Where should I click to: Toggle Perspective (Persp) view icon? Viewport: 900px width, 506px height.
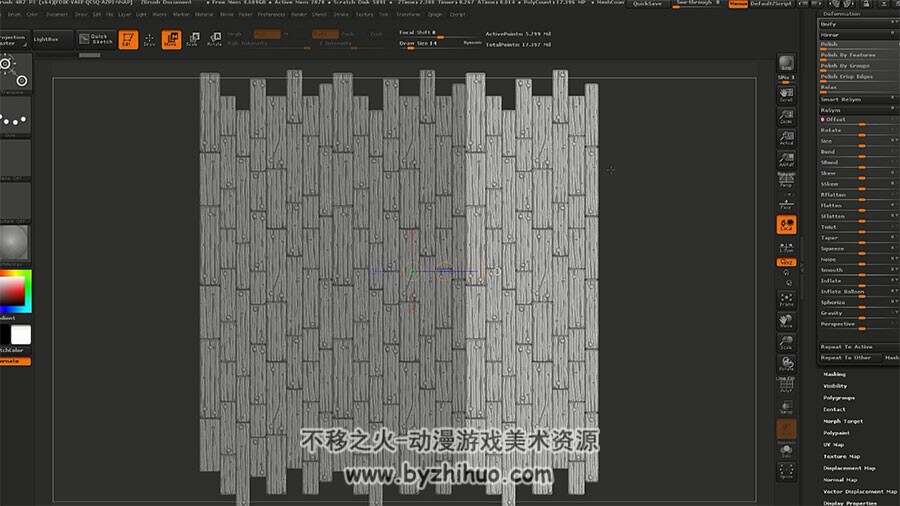pyautogui.click(x=786, y=181)
